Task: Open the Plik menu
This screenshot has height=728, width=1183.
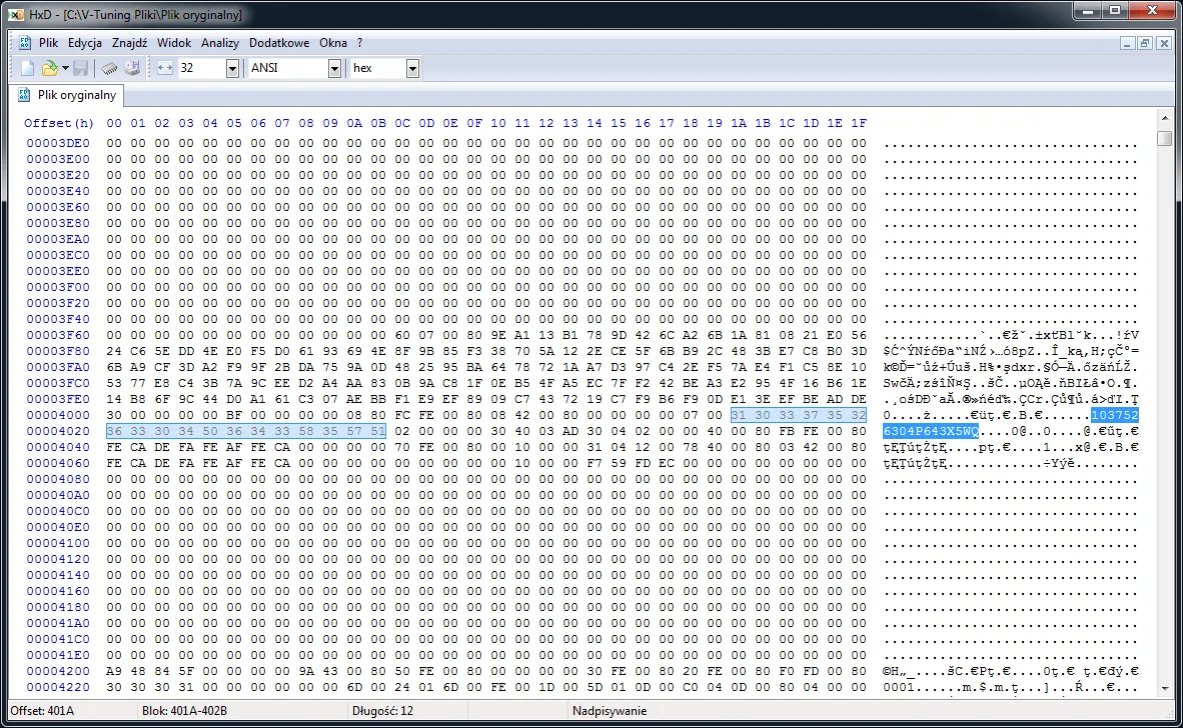Action: coord(49,43)
